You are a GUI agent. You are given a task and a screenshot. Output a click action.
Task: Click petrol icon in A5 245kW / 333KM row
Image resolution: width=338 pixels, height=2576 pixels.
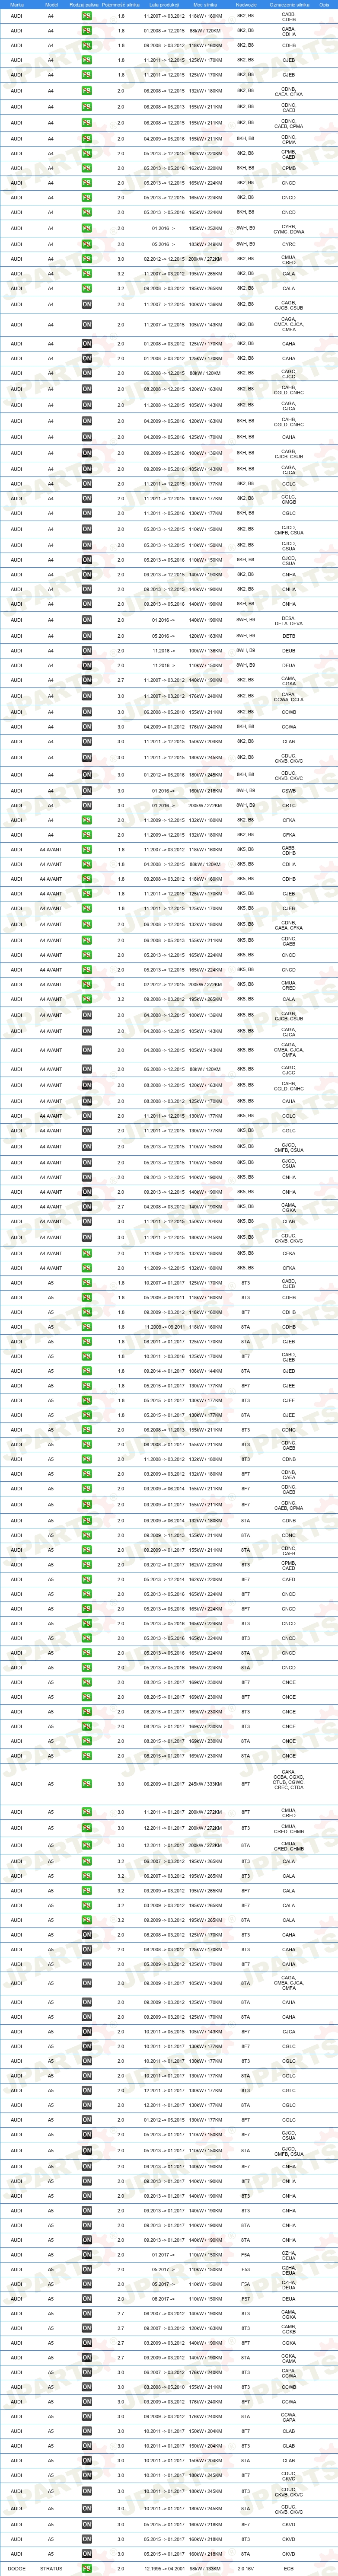coord(87,1784)
